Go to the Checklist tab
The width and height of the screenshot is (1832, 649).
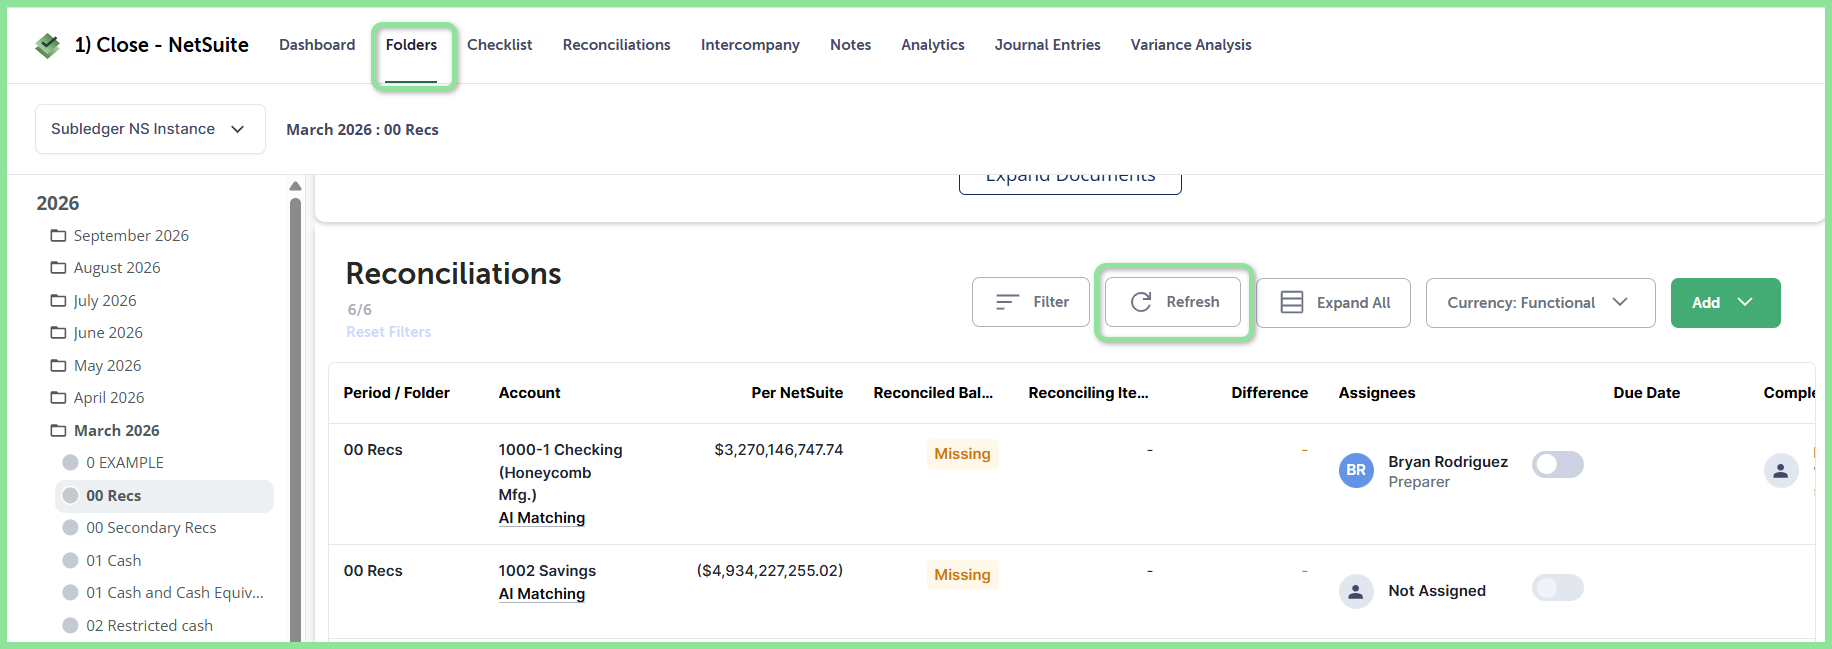click(x=499, y=45)
